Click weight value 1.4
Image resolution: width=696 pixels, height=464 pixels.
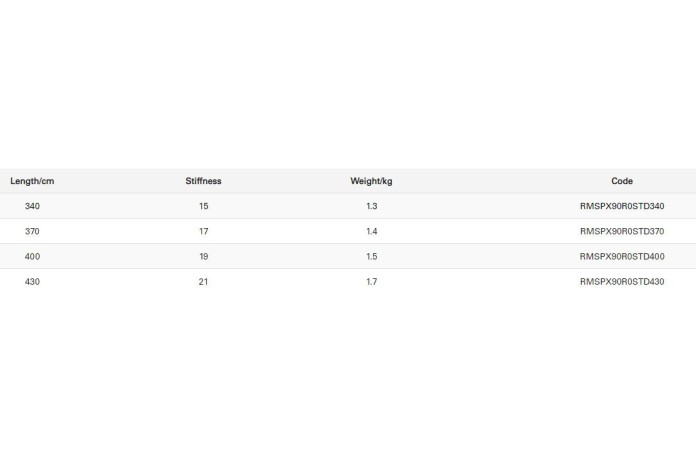point(372,231)
